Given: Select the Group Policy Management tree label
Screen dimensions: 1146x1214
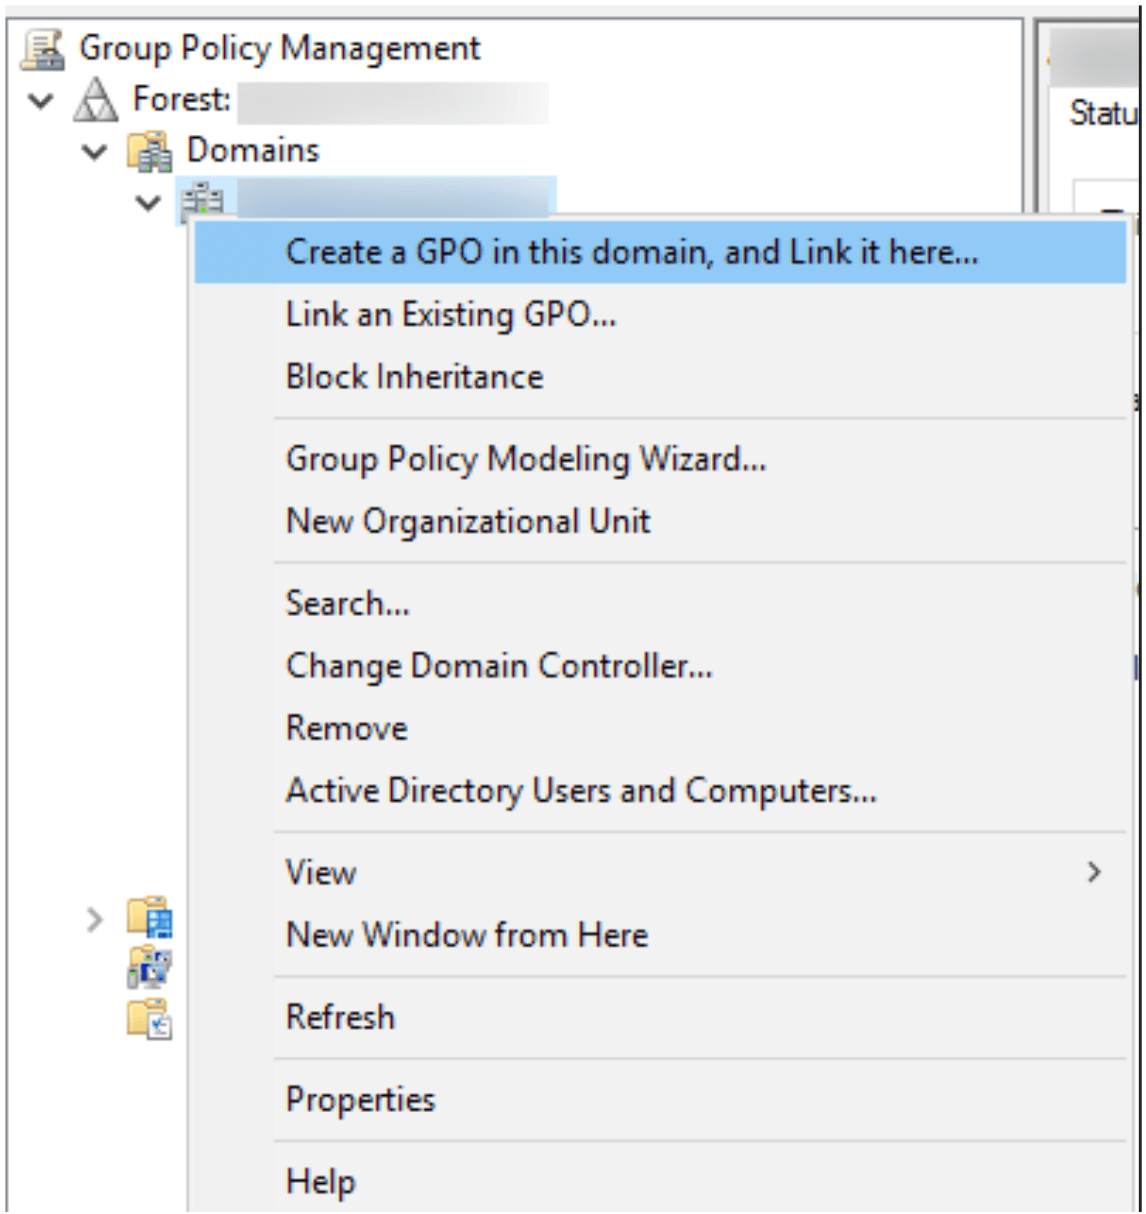Looking at the screenshot, I should (x=280, y=49).
